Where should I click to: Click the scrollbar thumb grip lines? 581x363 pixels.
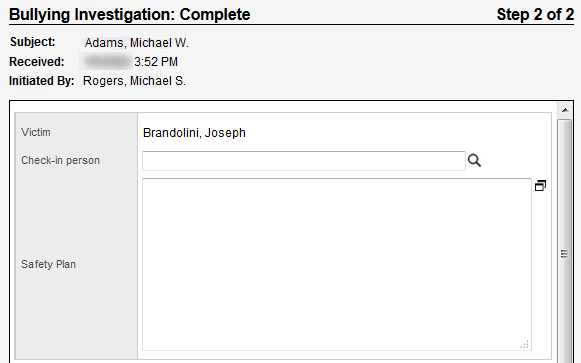pos(564,254)
